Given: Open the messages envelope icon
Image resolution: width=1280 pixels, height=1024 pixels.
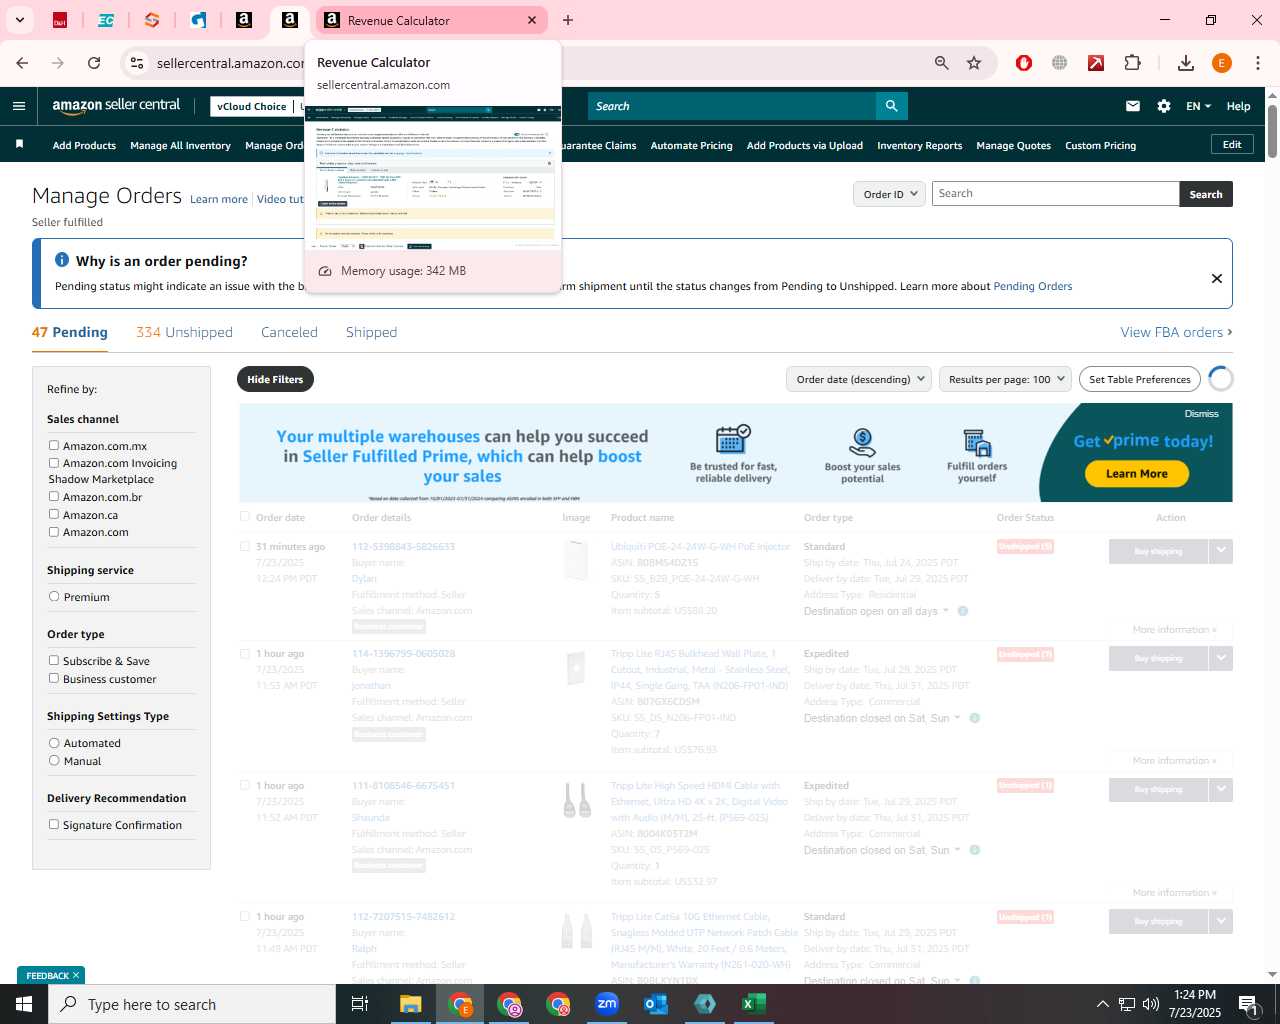Looking at the screenshot, I should pos(1133,106).
